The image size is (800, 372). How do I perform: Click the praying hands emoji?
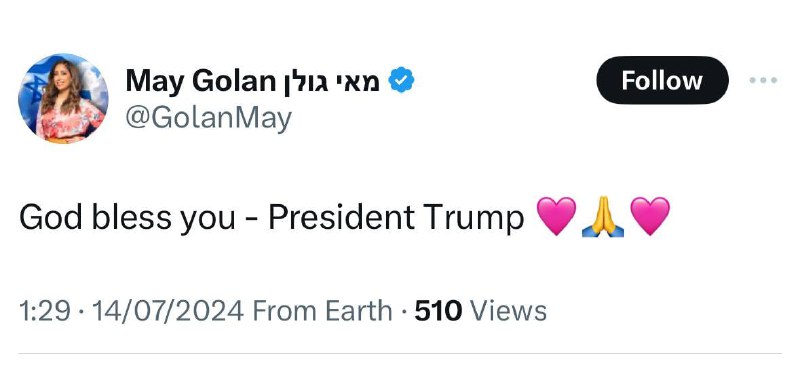[603, 217]
